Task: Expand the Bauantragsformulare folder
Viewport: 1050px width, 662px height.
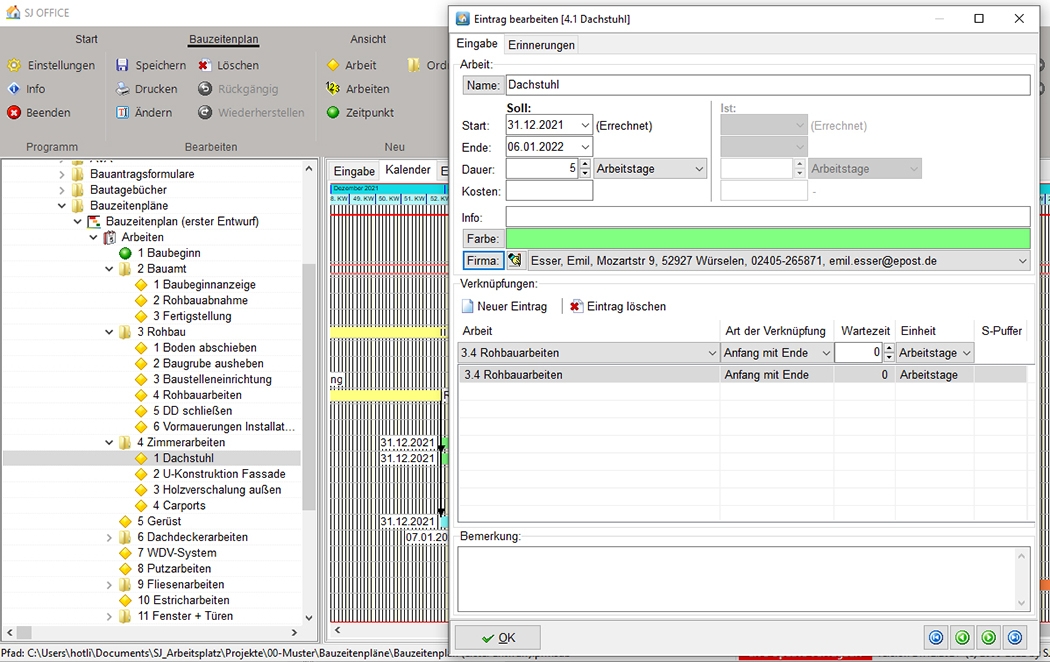Action: (62, 174)
